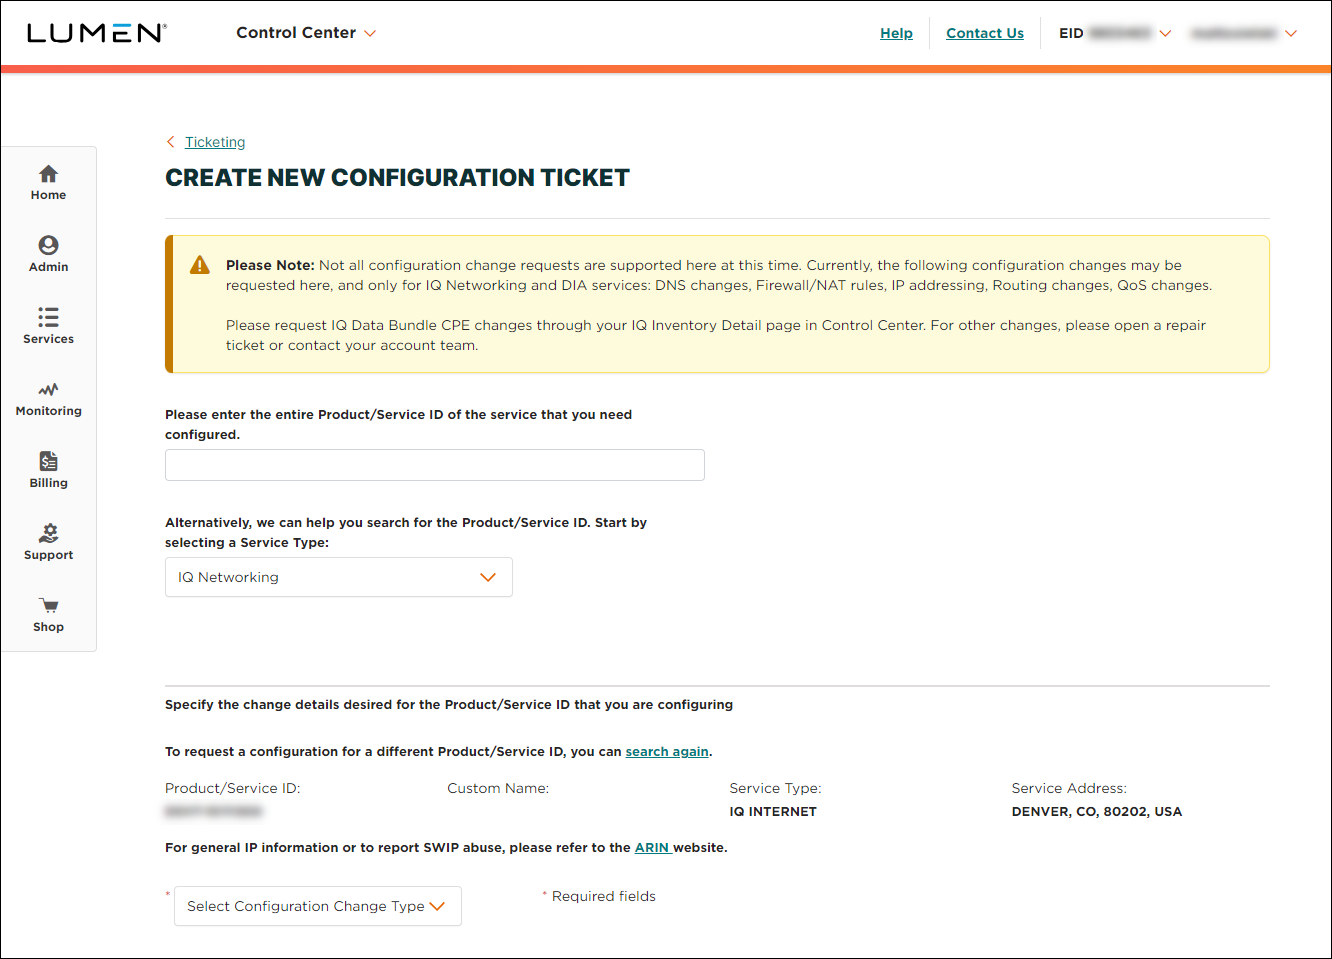Click the Lumen logo
Viewport: 1332px width, 959px height.
[x=96, y=33]
